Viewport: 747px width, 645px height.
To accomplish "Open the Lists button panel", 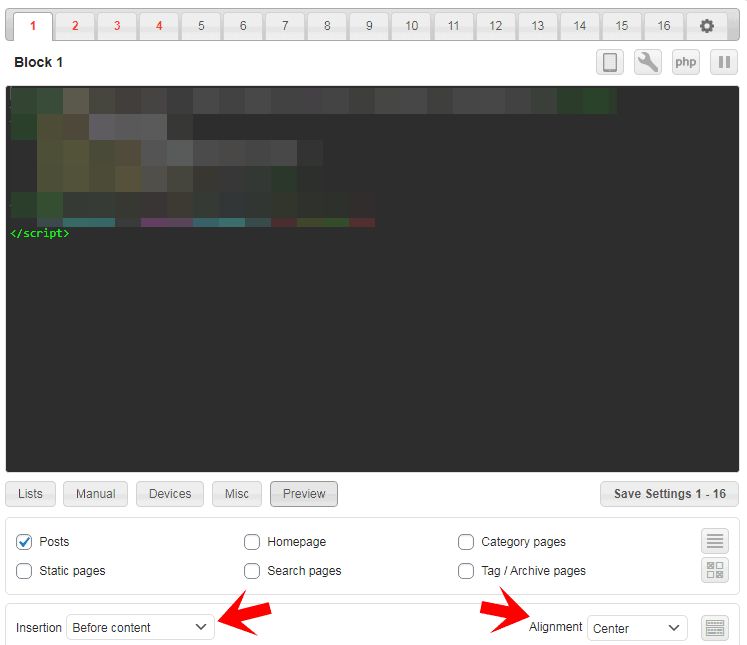I will click(x=31, y=494).
